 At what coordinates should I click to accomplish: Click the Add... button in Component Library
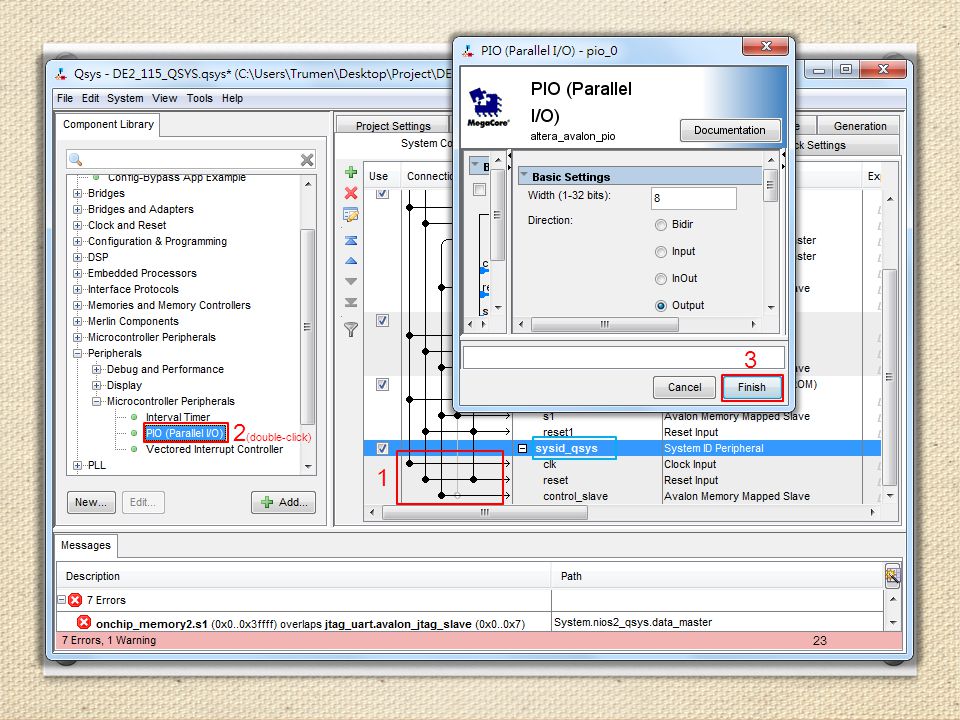(x=283, y=502)
